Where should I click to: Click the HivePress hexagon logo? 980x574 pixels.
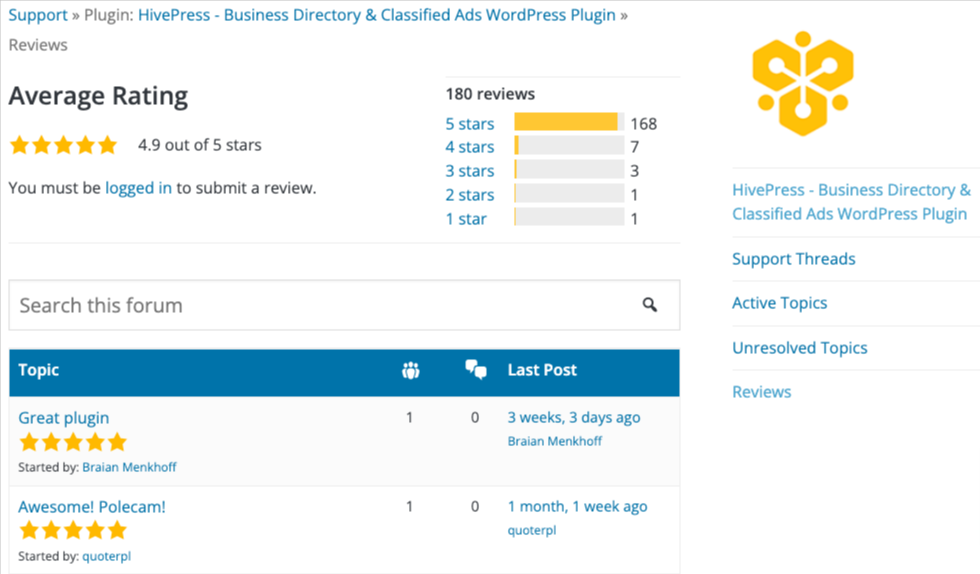tap(803, 84)
